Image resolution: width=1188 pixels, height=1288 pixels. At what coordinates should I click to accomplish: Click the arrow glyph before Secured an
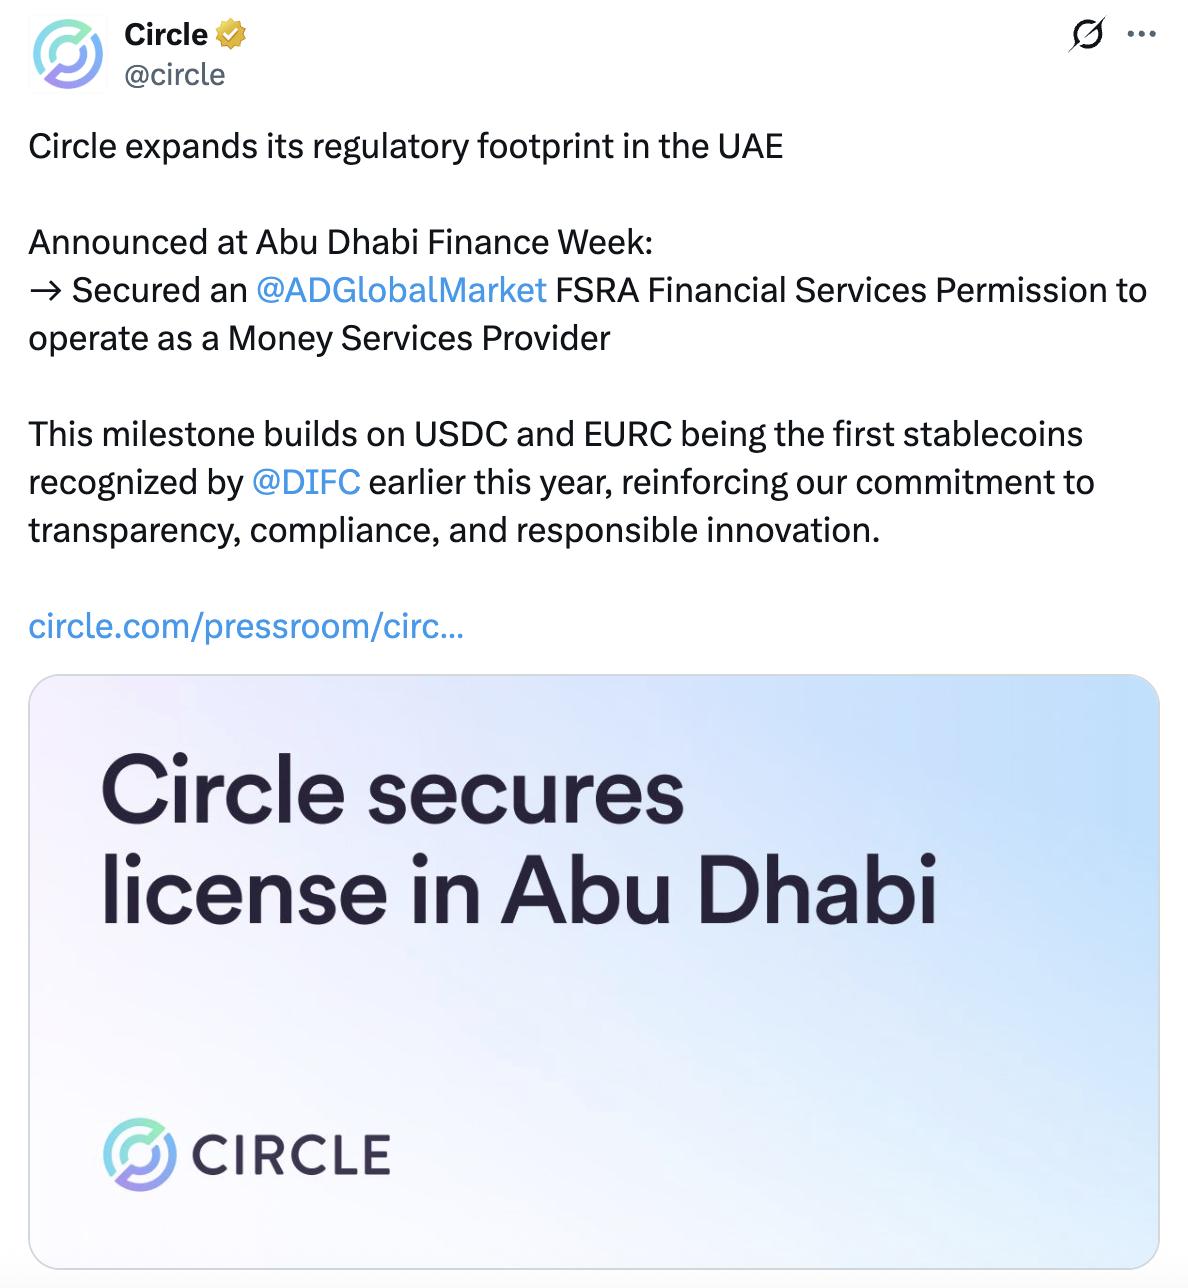click(44, 291)
